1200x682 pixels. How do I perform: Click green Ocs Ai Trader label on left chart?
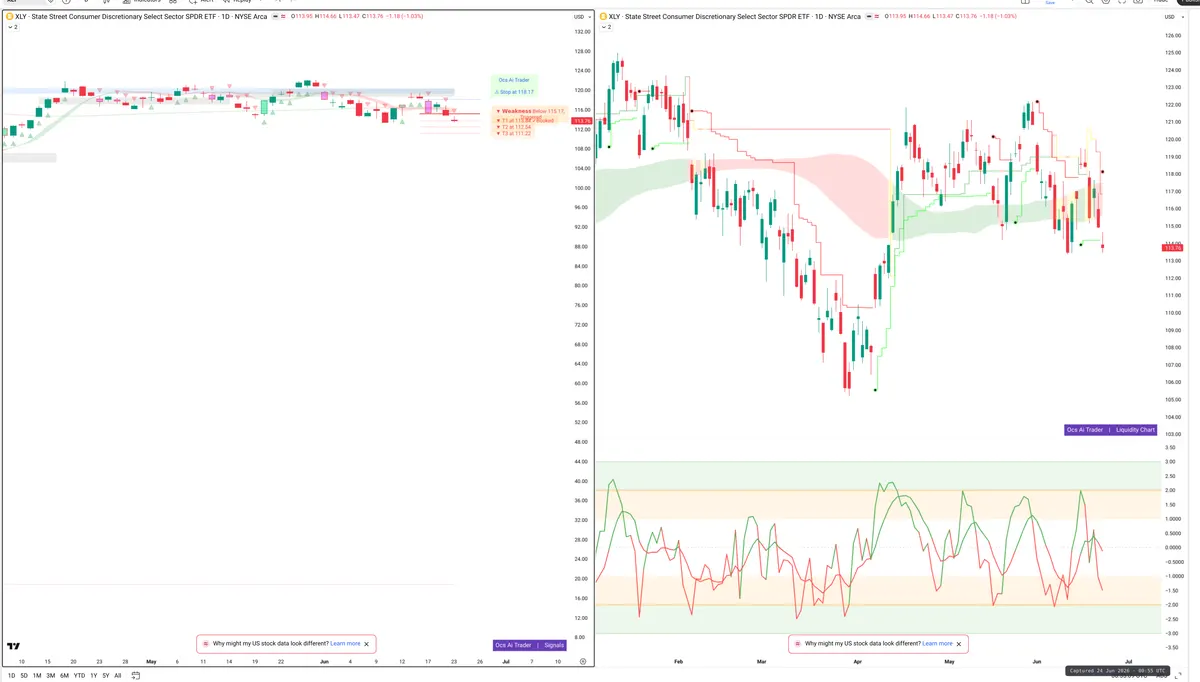514,79
